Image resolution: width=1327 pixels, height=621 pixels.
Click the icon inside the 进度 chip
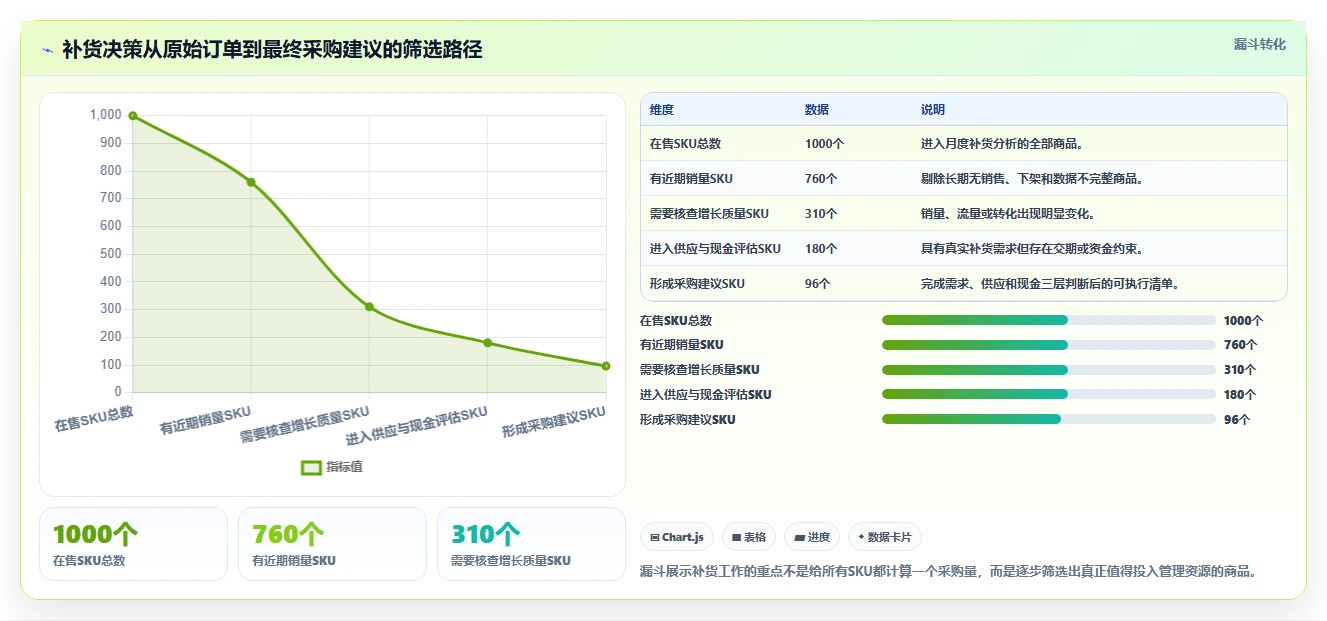point(799,537)
